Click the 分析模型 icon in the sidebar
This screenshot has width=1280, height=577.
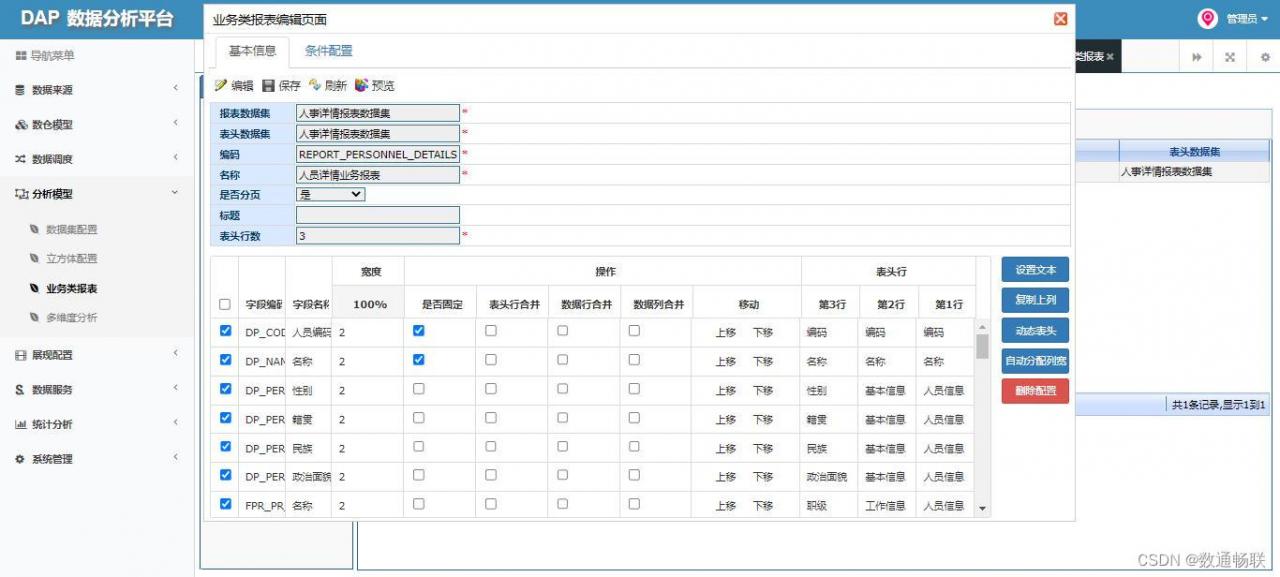pyautogui.click(x=22, y=194)
